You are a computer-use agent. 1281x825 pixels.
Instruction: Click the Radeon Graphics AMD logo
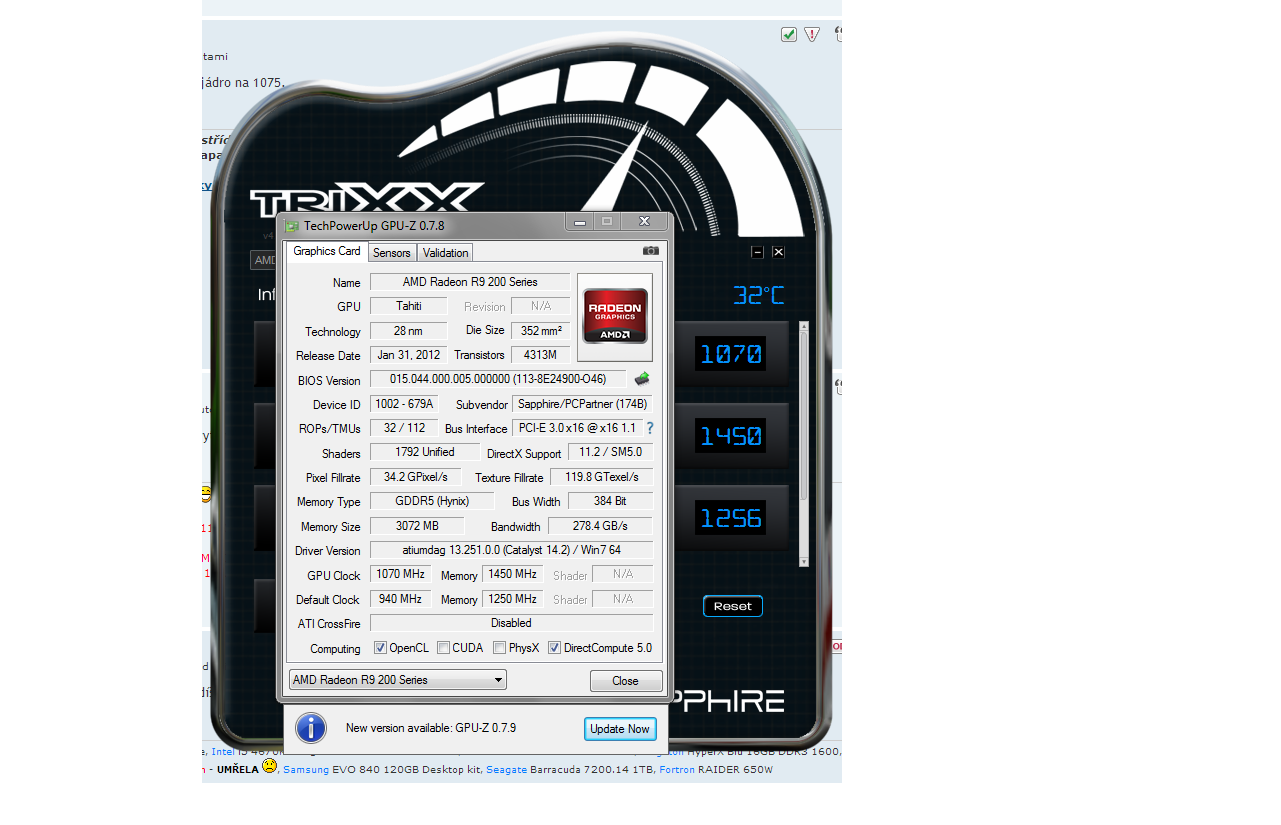[615, 317]
